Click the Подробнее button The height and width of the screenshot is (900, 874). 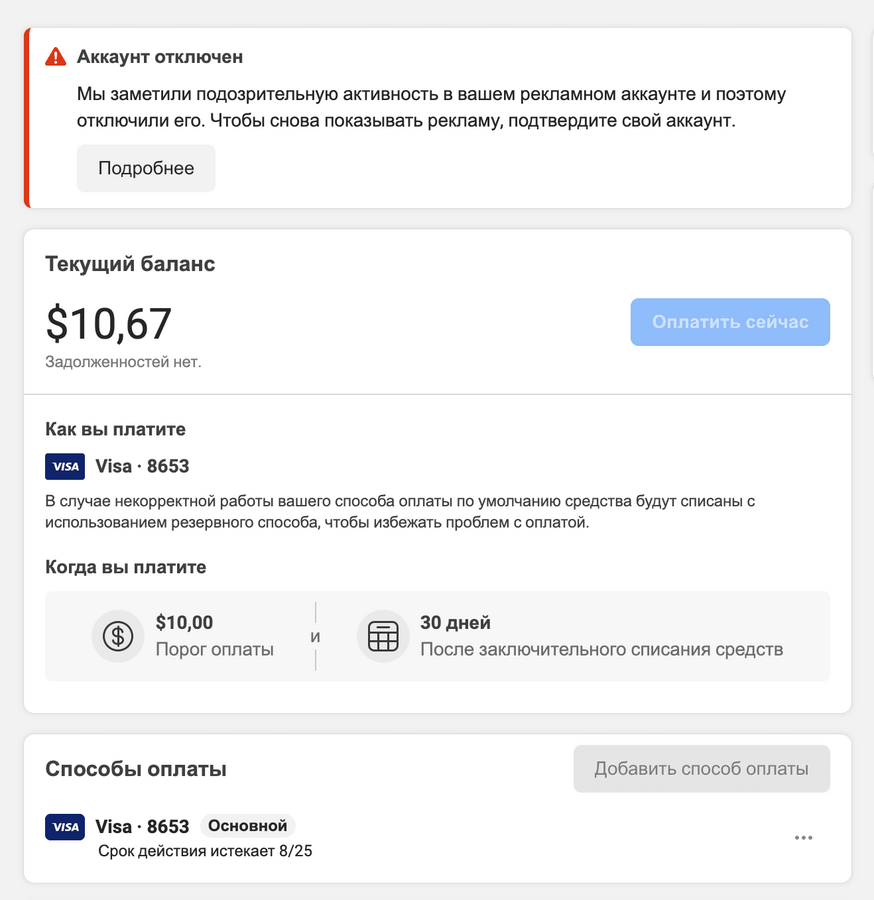click(x=146, y=168)
